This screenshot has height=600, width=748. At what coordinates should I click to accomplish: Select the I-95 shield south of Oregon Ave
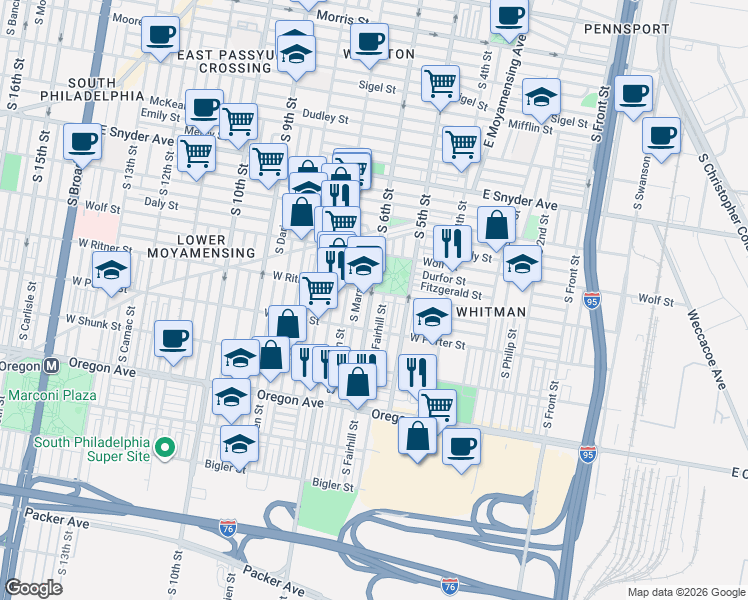coord(588,454)
